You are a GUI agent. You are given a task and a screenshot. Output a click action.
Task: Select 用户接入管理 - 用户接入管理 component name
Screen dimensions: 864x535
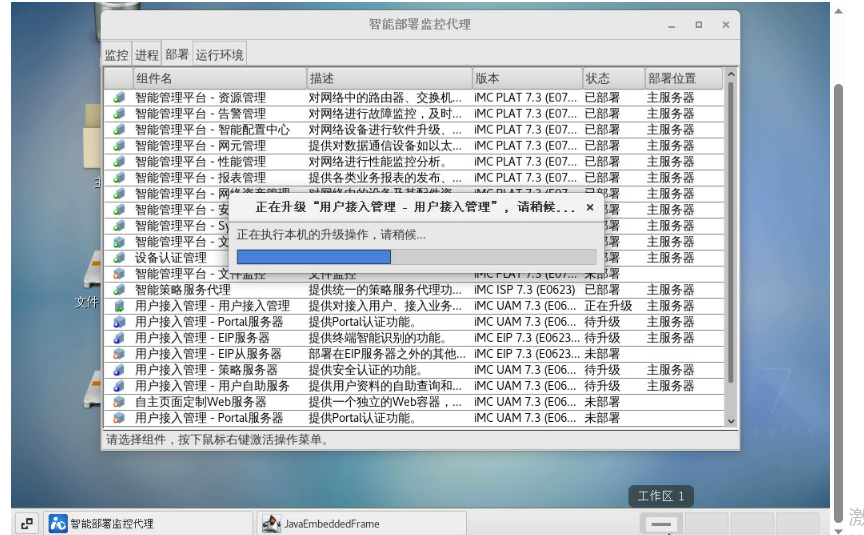click(x=212, y=305)
